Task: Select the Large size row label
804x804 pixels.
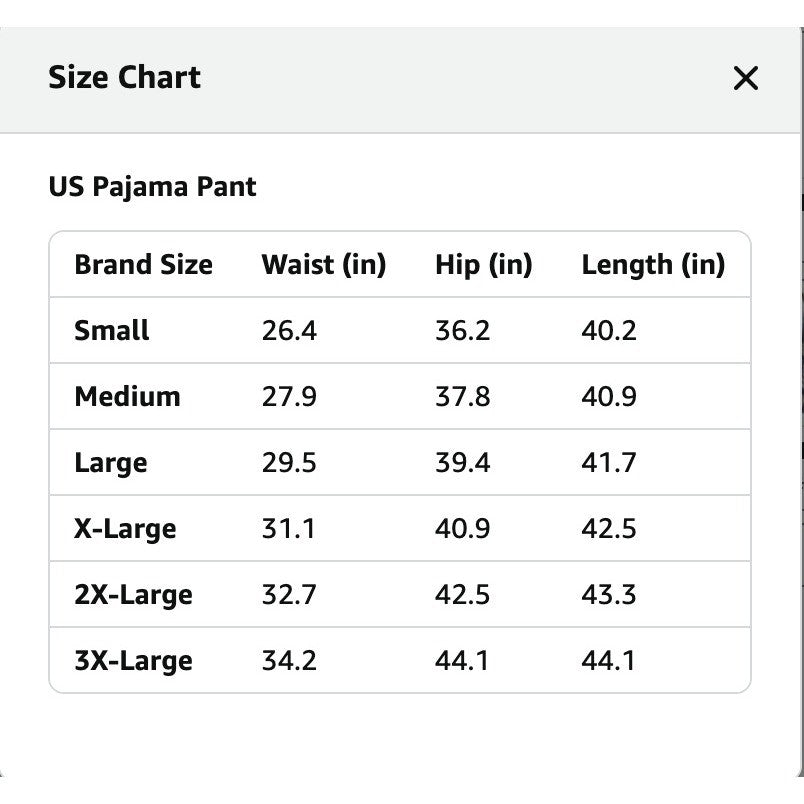Action: click(x=111, y=464)
